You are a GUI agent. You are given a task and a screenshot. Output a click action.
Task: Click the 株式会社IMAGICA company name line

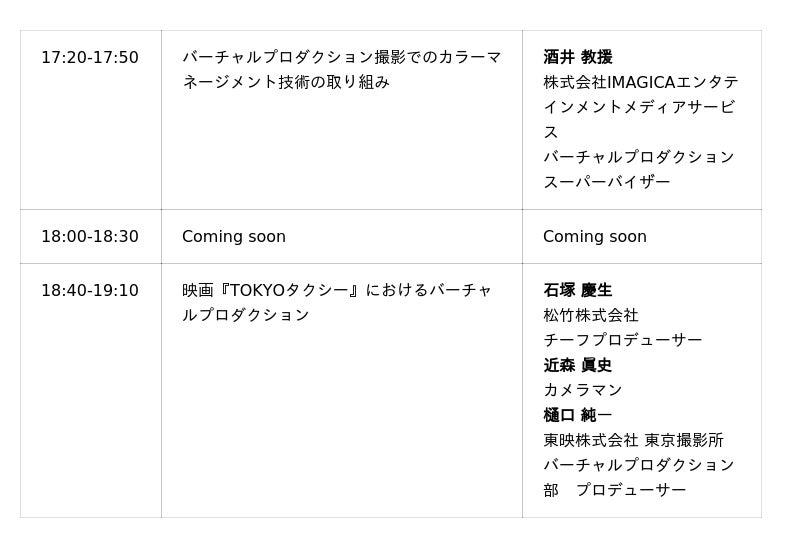click(x=640, y=83)
